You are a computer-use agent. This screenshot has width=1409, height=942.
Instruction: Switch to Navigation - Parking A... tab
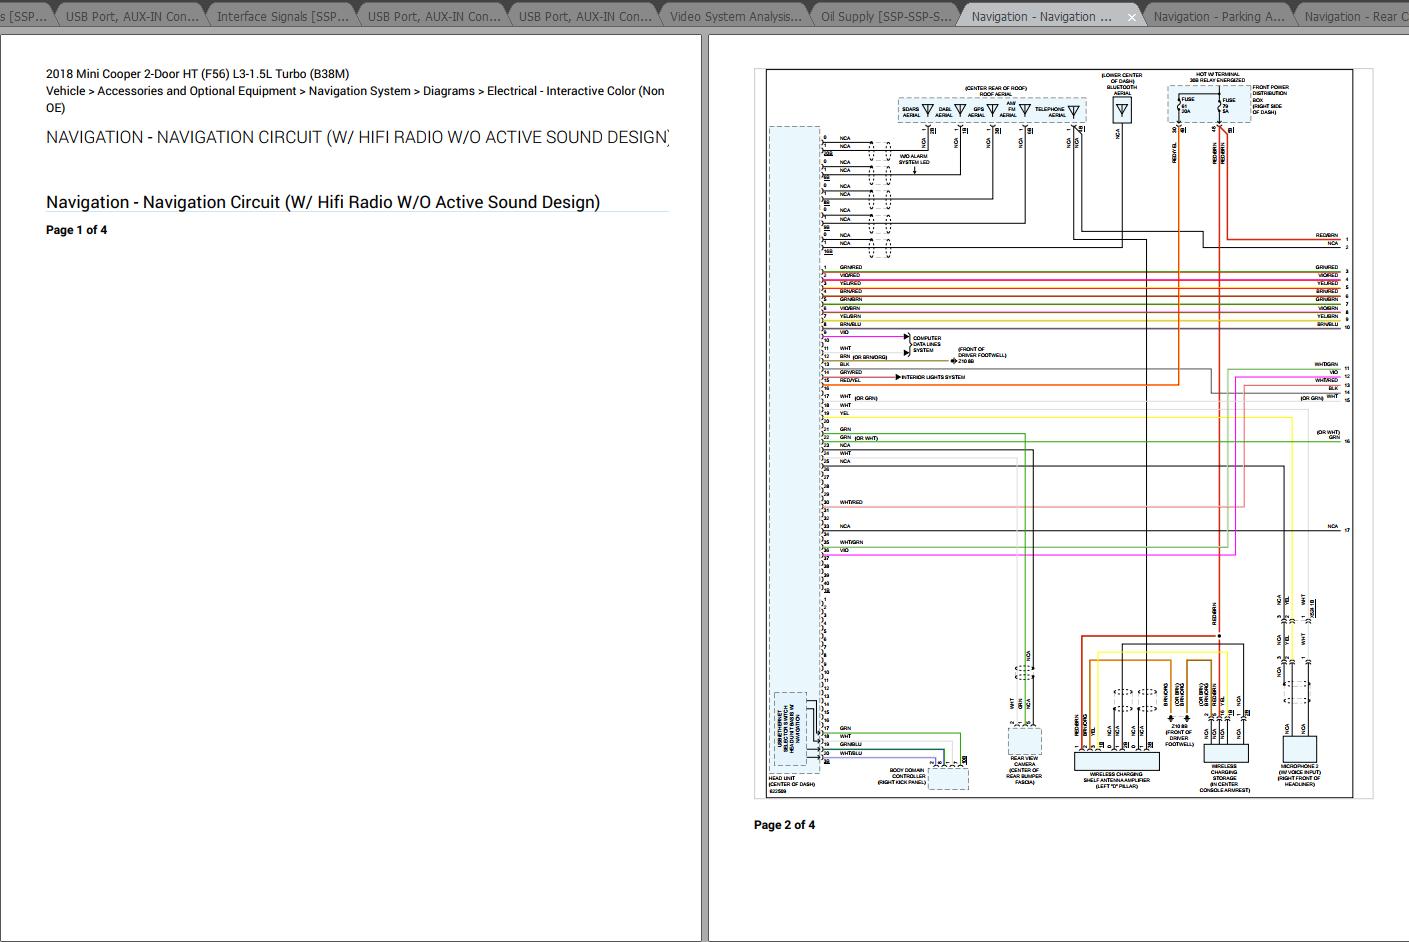(x=1218, y=16)
